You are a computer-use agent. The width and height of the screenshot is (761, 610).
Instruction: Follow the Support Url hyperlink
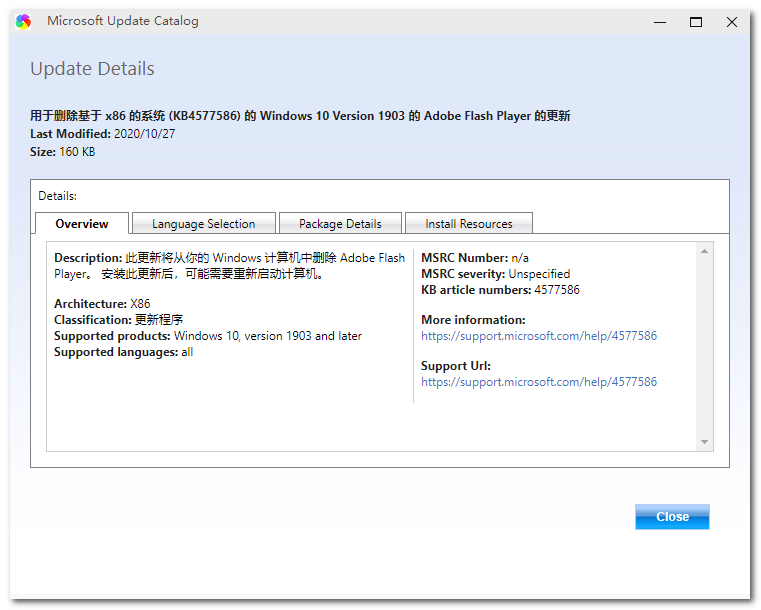point(539,382)
